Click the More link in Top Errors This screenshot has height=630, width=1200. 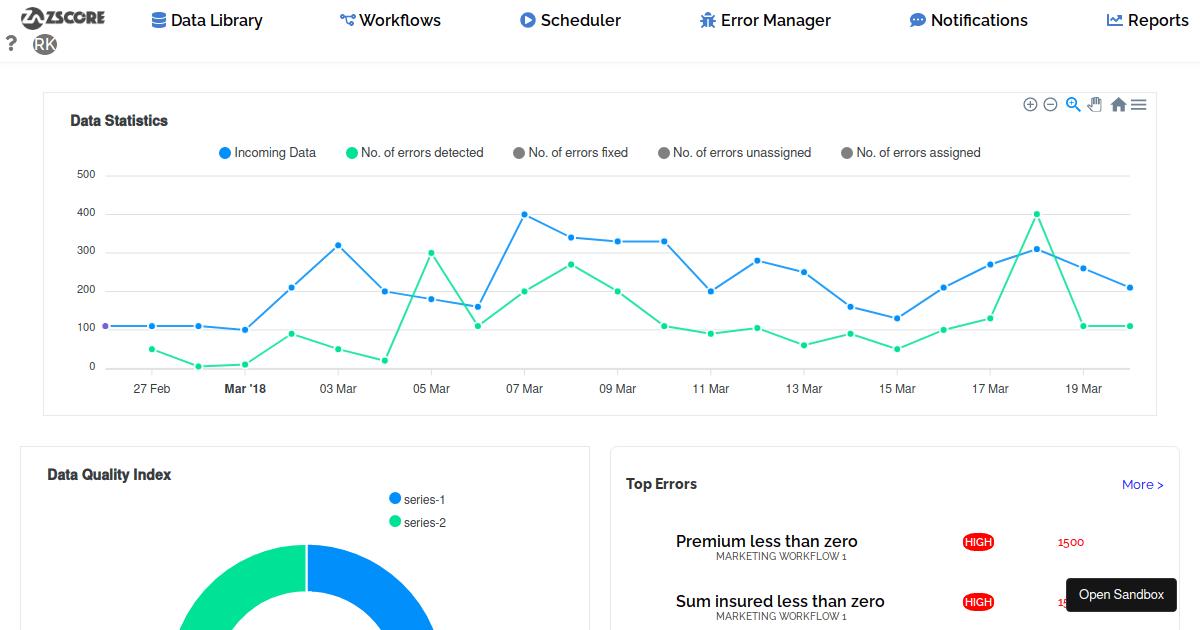pos(1142,484)
